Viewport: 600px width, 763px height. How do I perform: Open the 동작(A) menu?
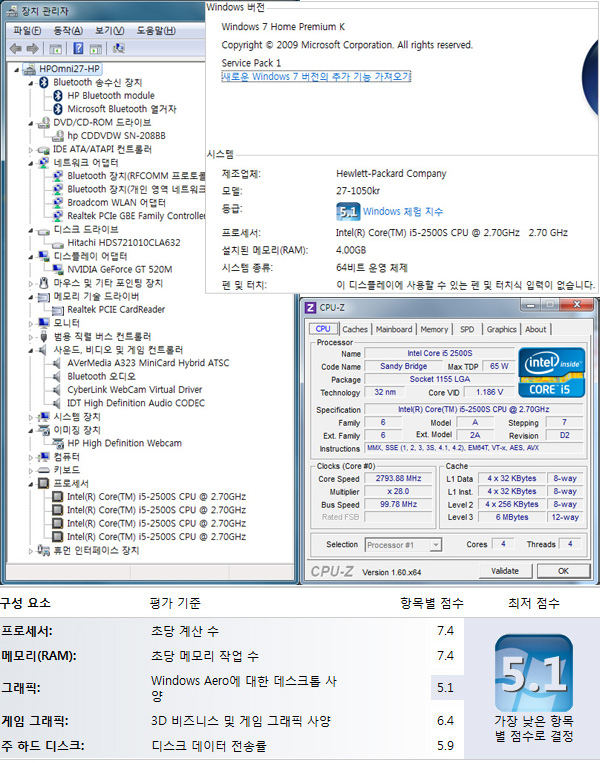pyautogui.click(x=68, y=31)
